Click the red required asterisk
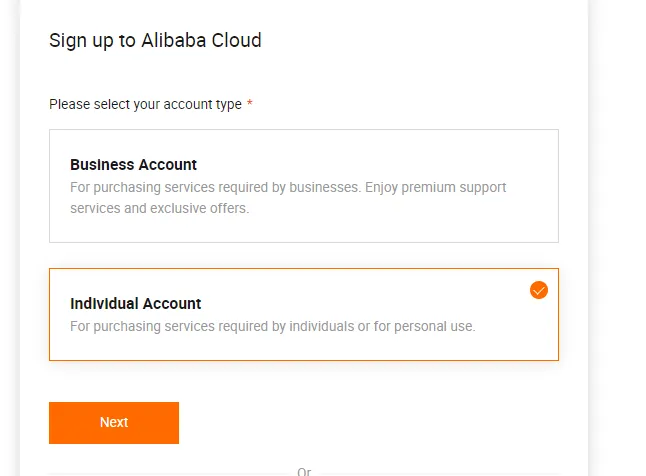The image size is (646, 476). (250, 104)
